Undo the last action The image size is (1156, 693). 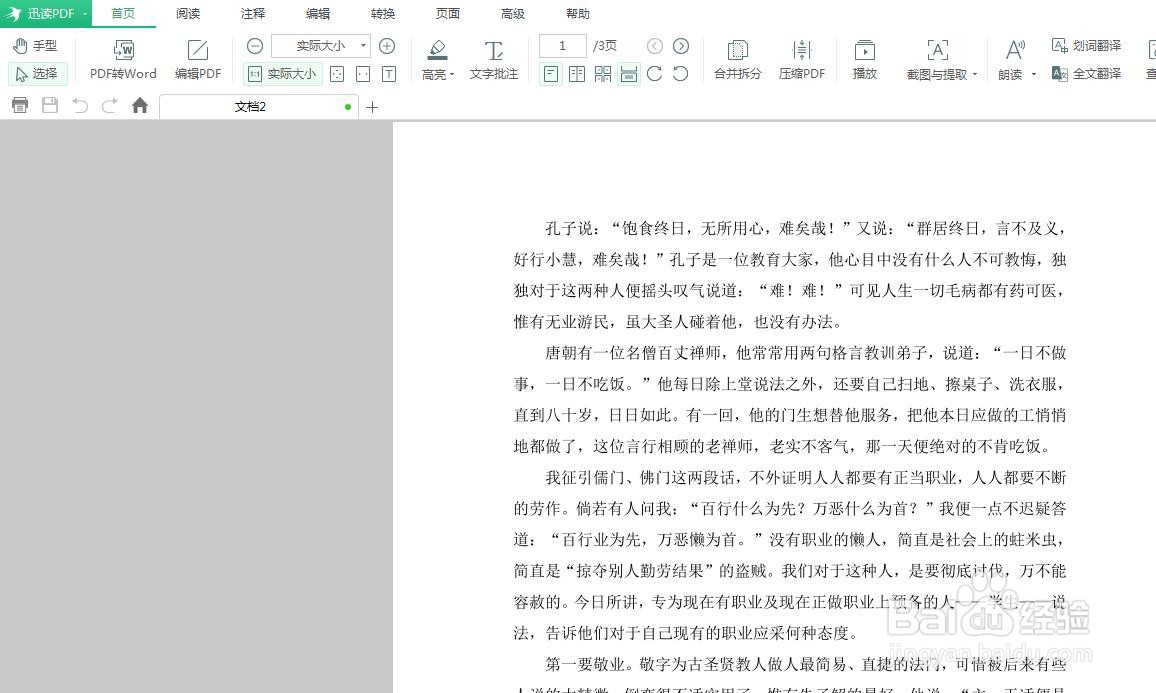pyautogui.click(x=80, y=105)
